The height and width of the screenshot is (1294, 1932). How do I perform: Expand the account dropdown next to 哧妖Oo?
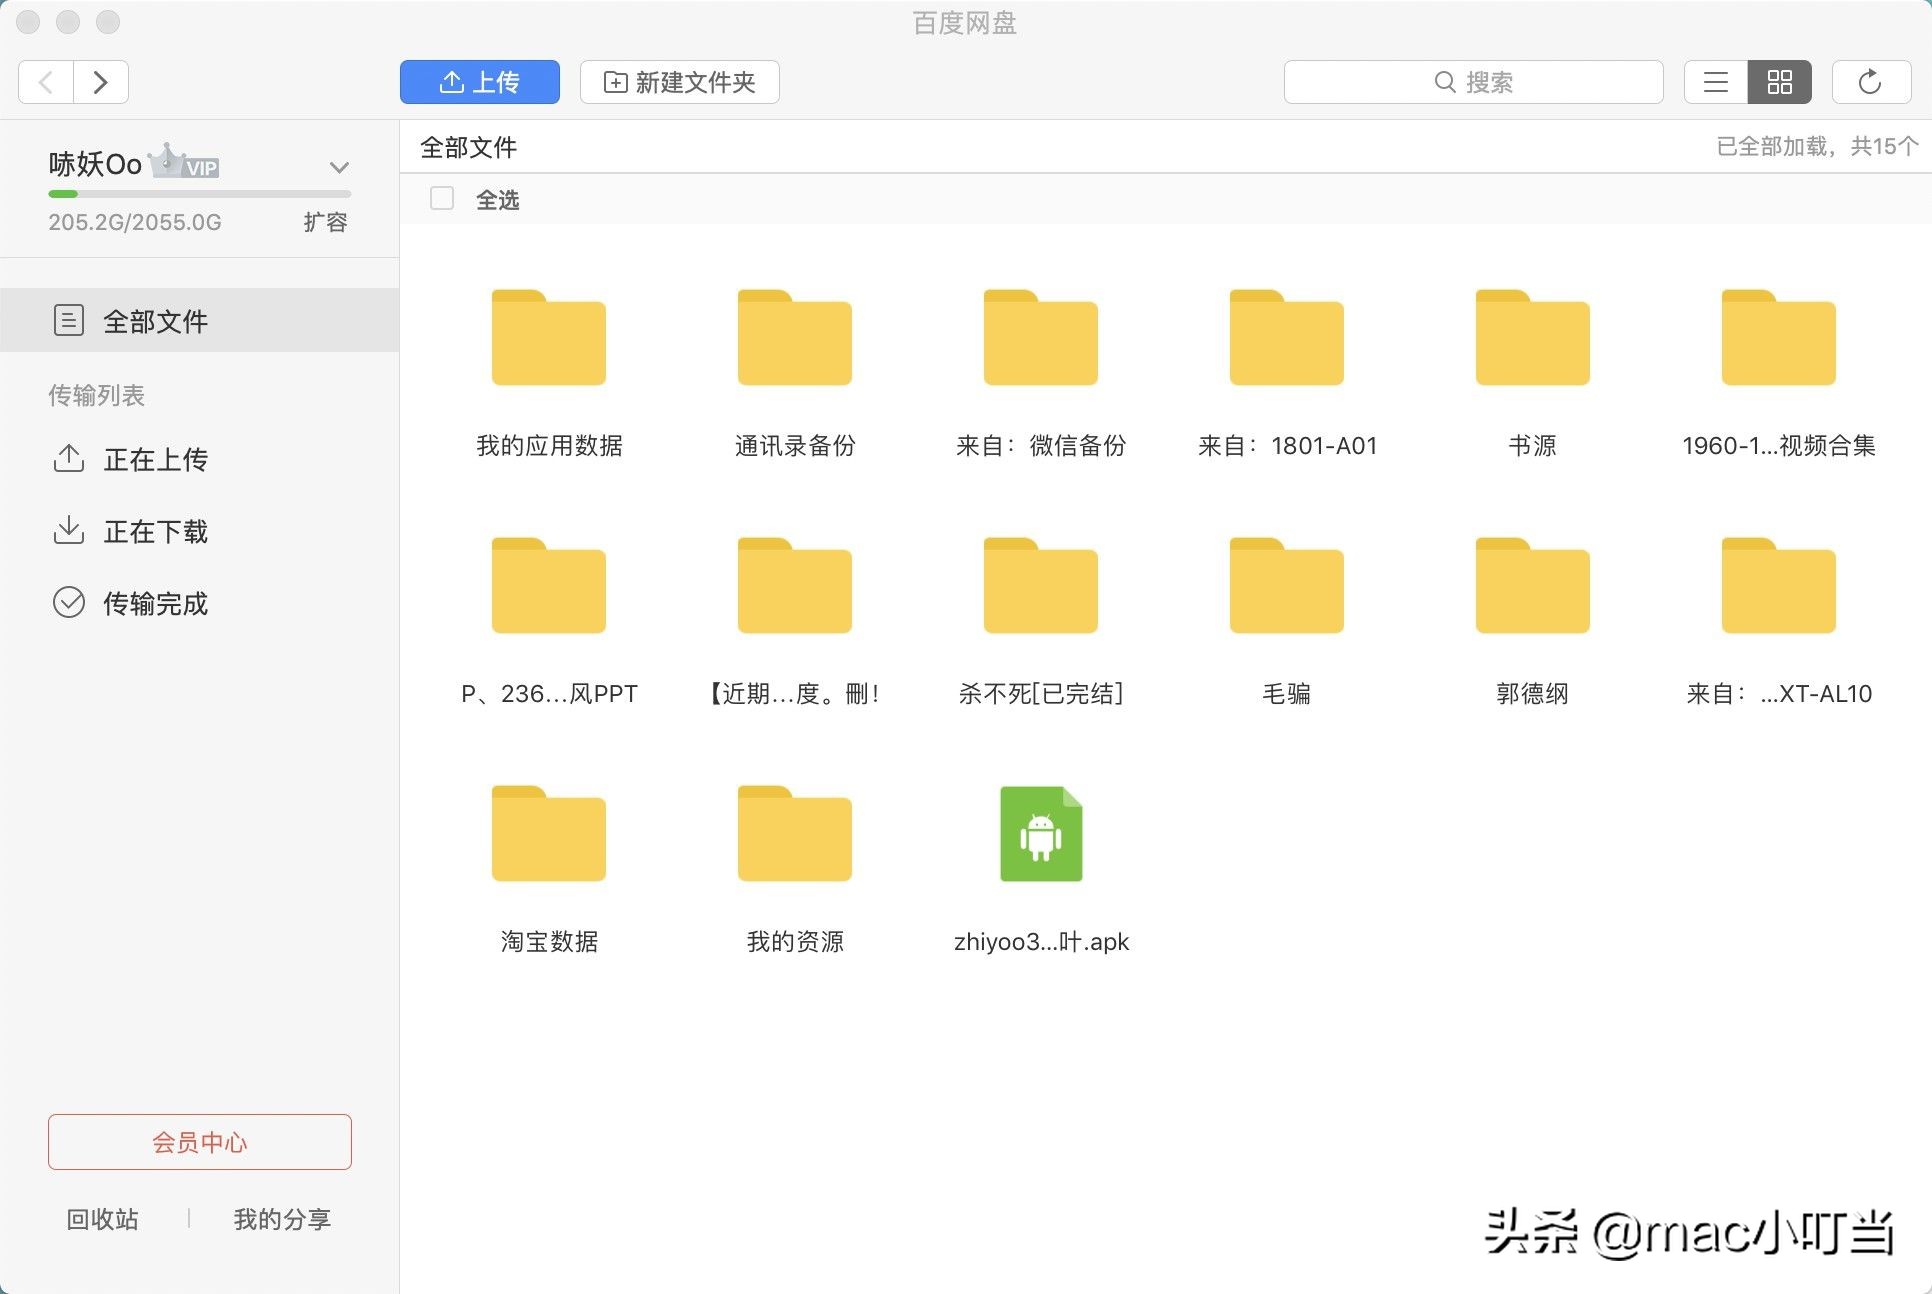coord(339,168)
